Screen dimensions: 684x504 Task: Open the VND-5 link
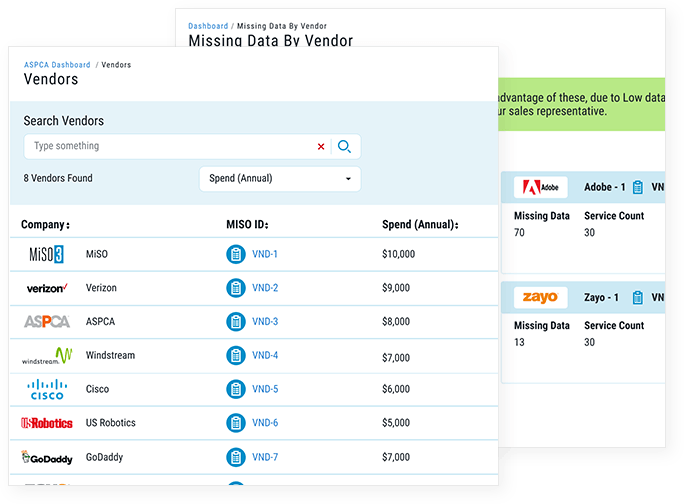265,389
